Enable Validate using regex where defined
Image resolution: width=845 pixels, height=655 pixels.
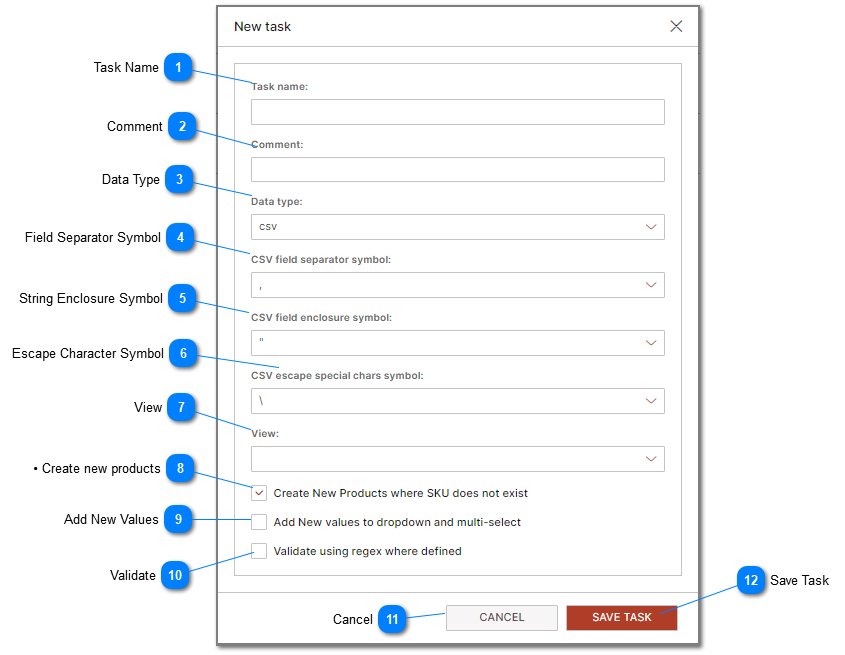[259, 551]
